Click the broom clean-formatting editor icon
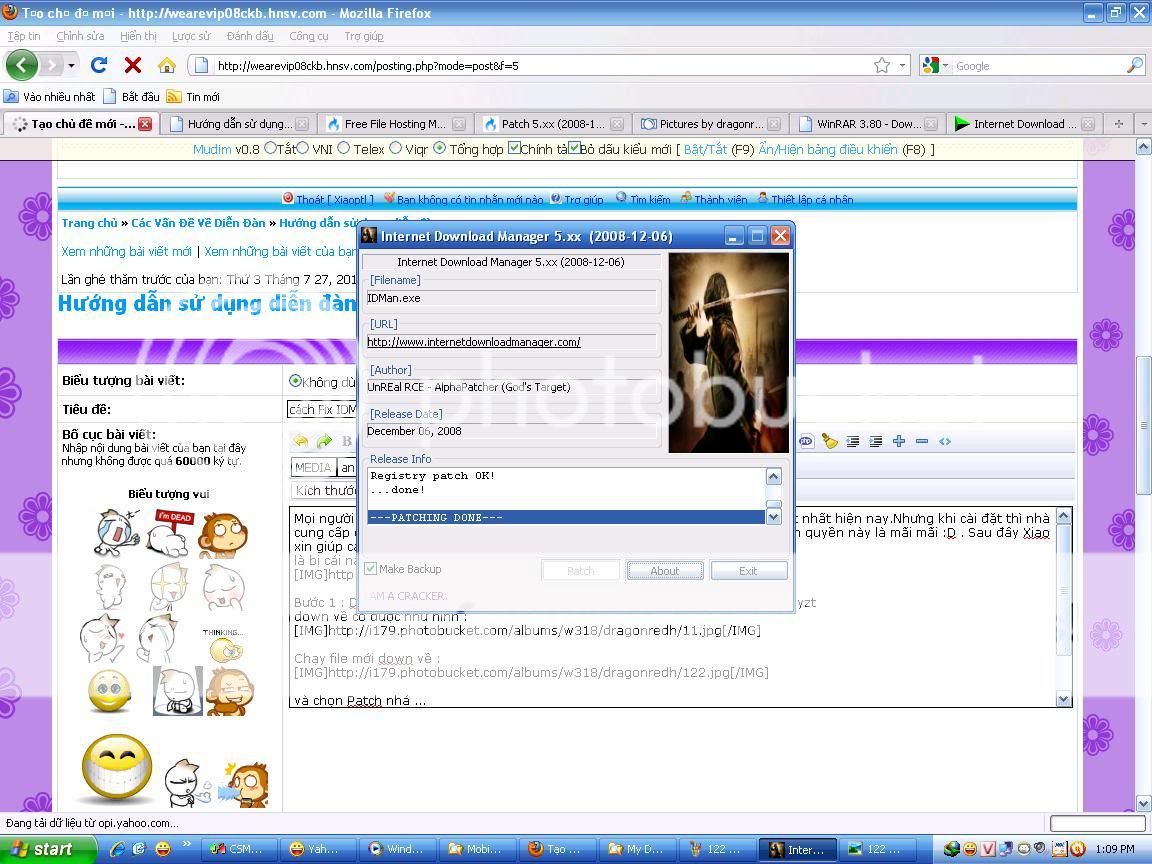 pos(829,441)
